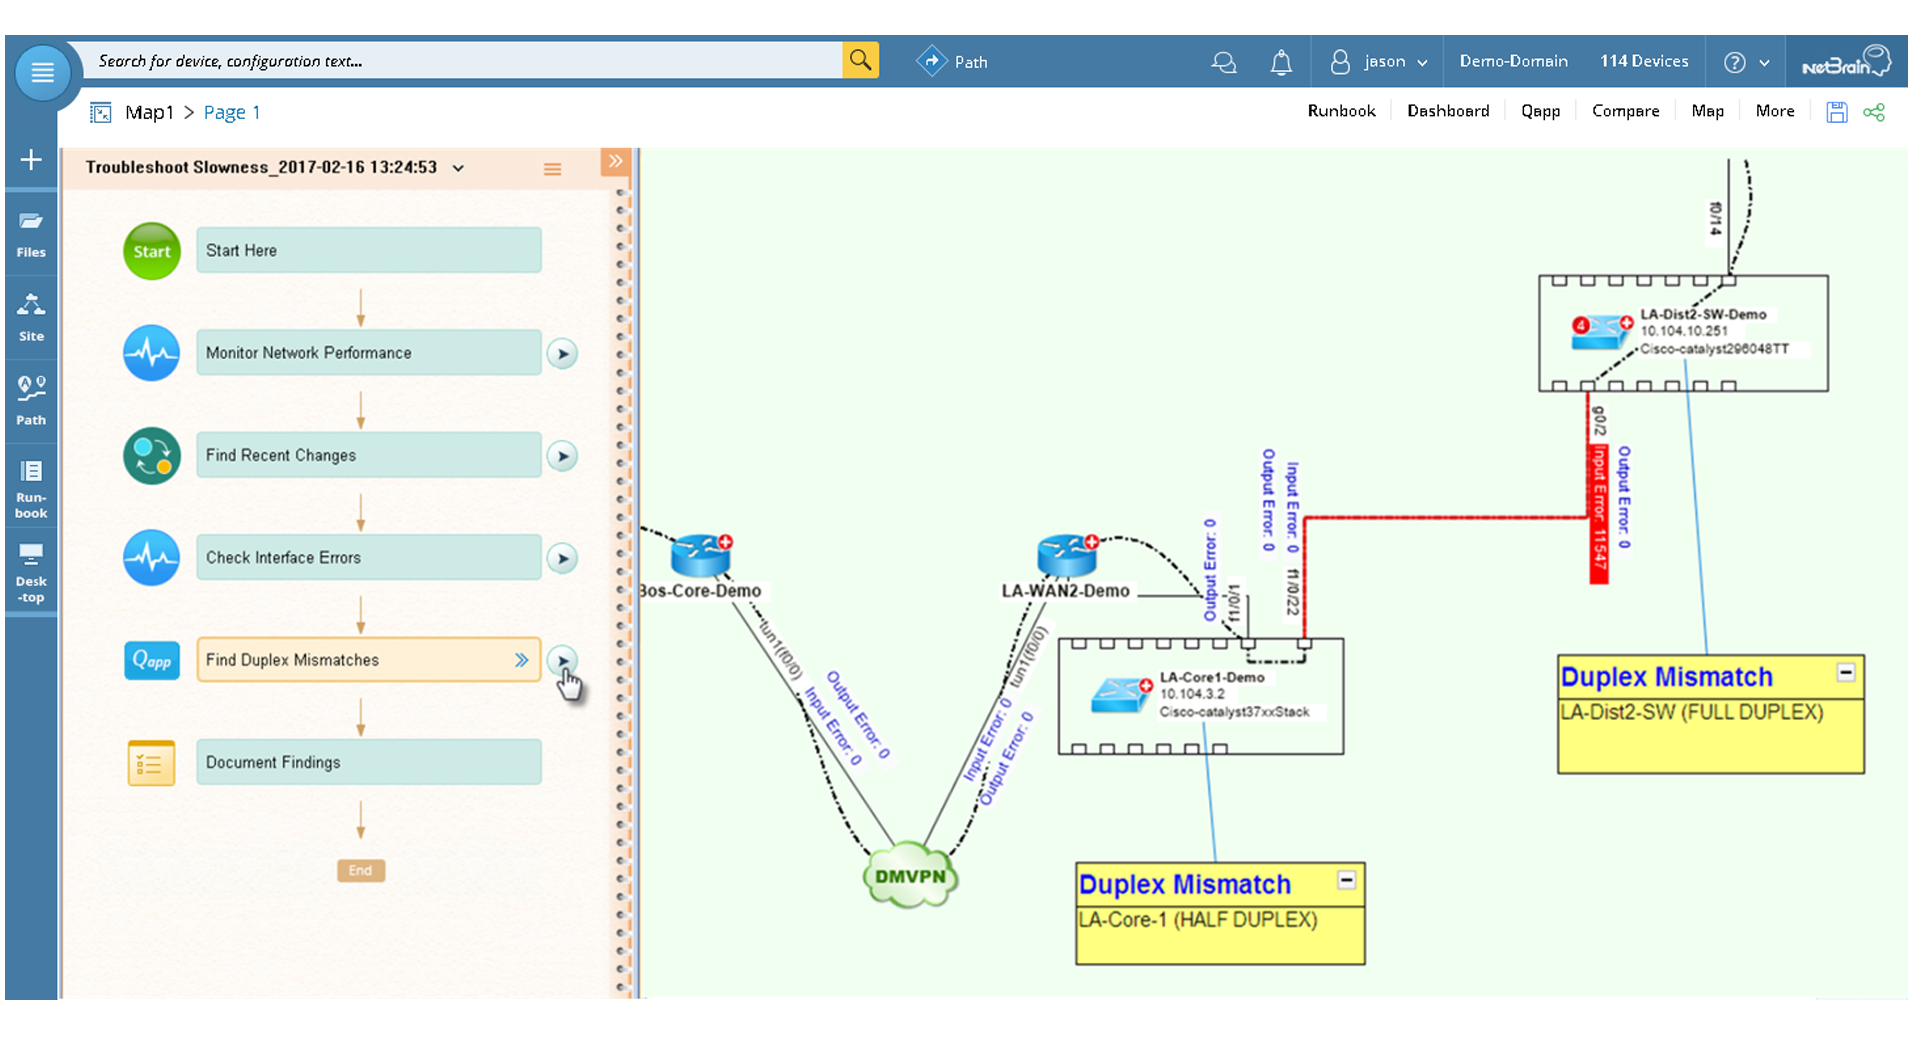
Task: Open Site in the left sidebar
Action: pos(31,317)
